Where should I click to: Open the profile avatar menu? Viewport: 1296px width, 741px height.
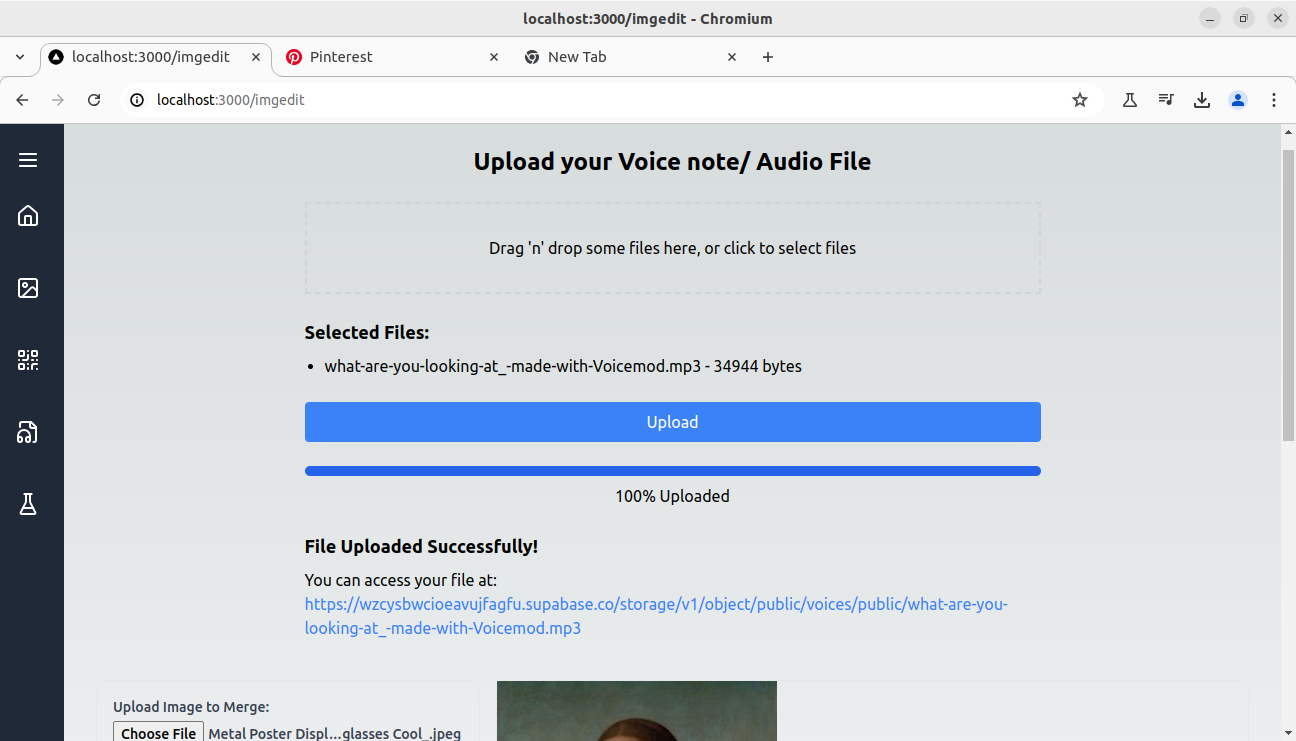(1238, 100)
